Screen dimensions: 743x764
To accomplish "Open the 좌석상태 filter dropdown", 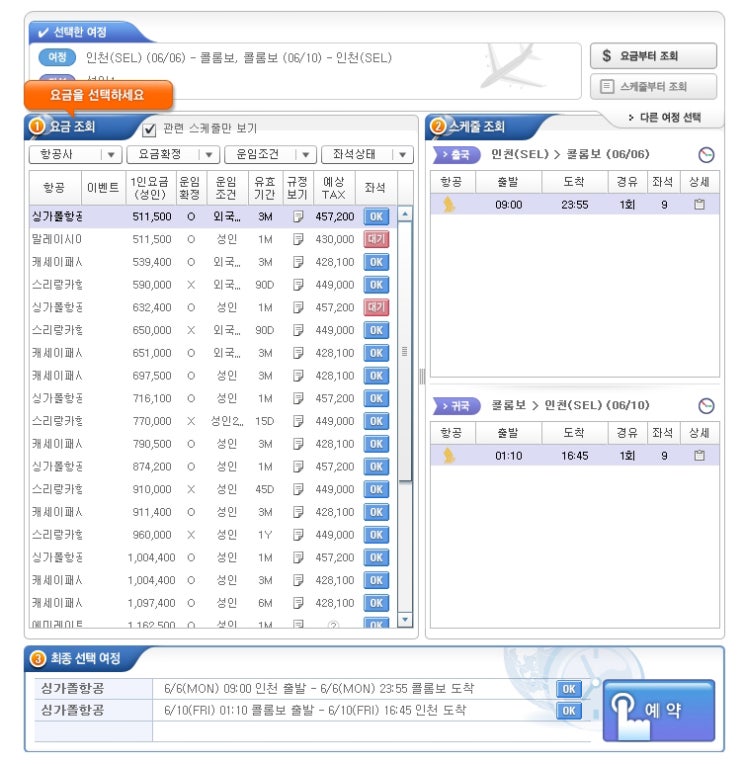I will pos(367,155).
